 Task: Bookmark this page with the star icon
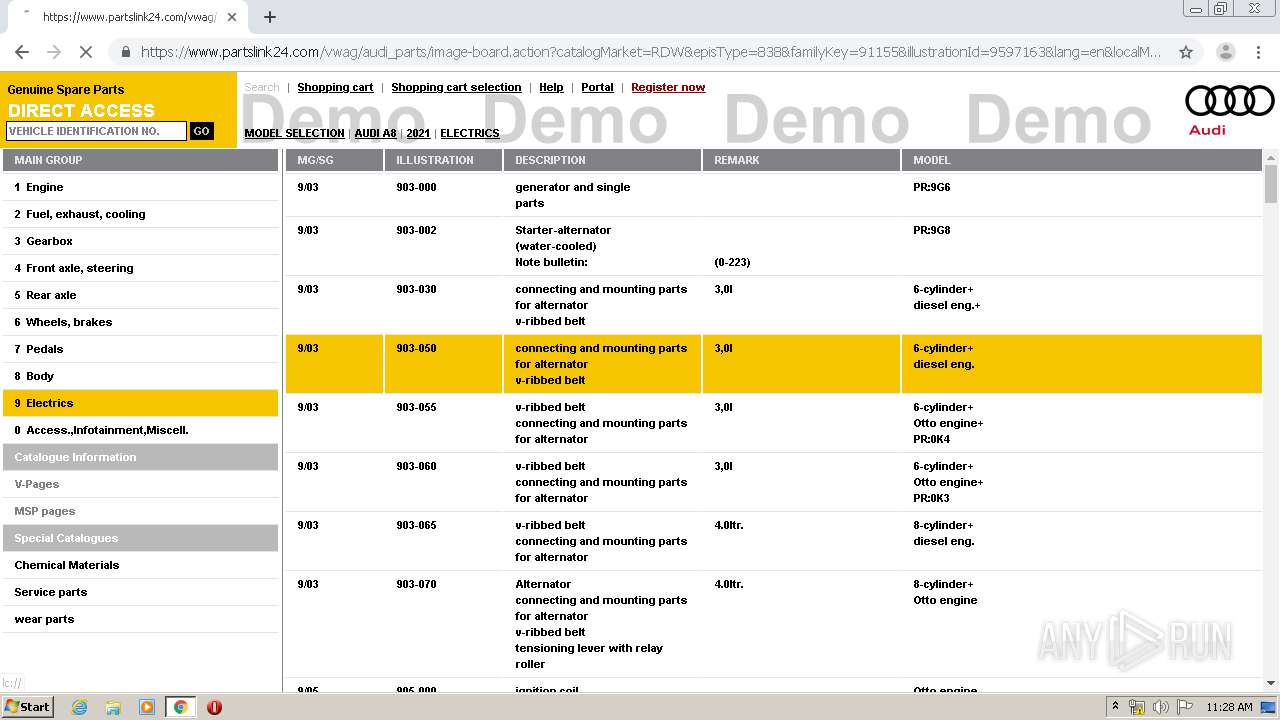1186,52
